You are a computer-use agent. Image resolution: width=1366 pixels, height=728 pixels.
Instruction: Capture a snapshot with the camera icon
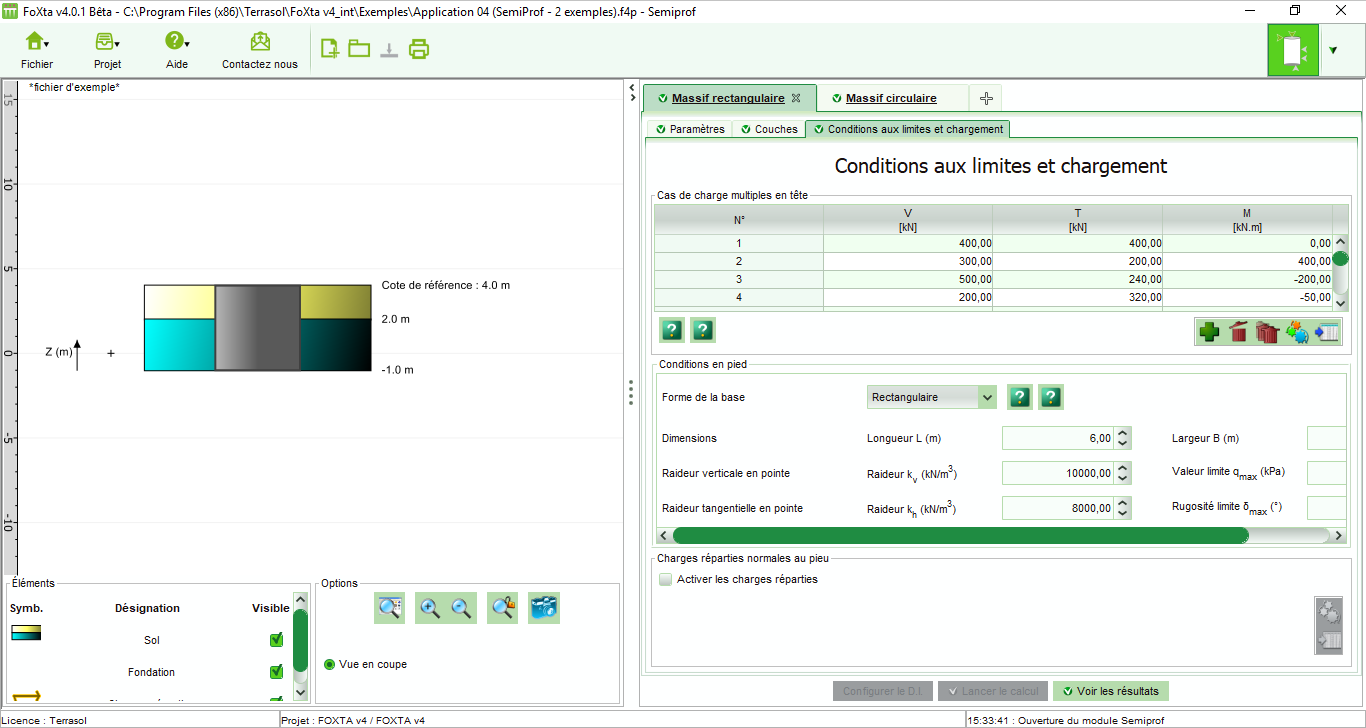tap(544, 608)
